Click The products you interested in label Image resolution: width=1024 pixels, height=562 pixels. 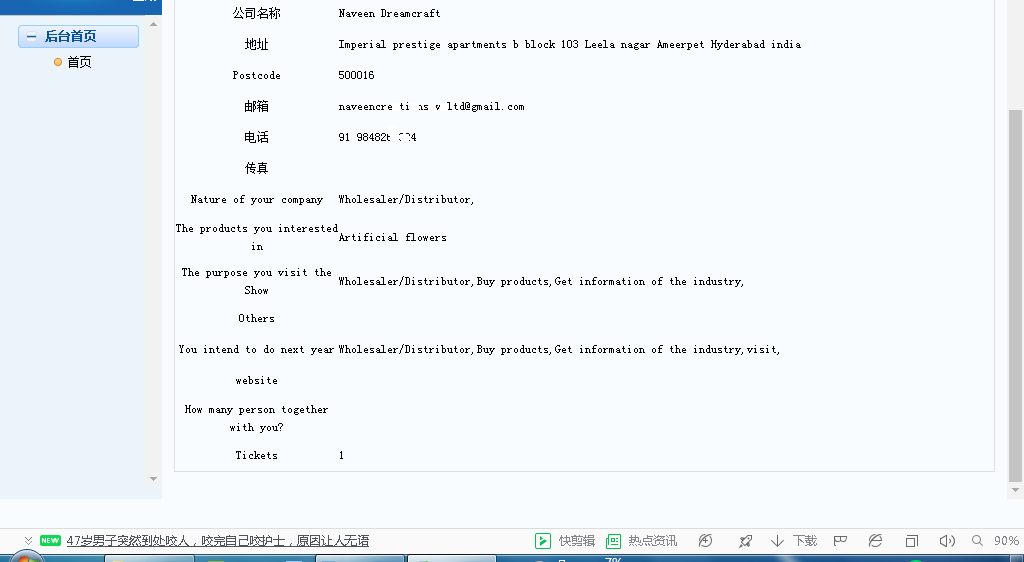click(x=257, y=237)
